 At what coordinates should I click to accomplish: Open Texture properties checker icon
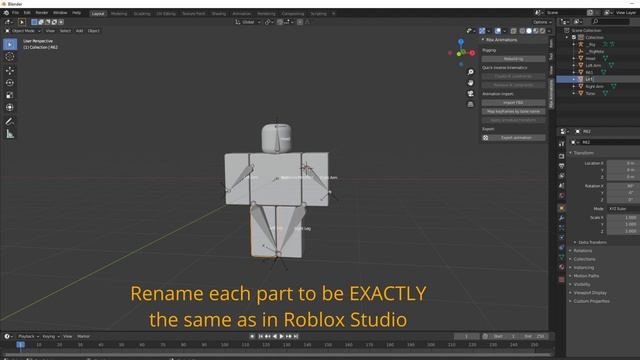click(562, 280)
